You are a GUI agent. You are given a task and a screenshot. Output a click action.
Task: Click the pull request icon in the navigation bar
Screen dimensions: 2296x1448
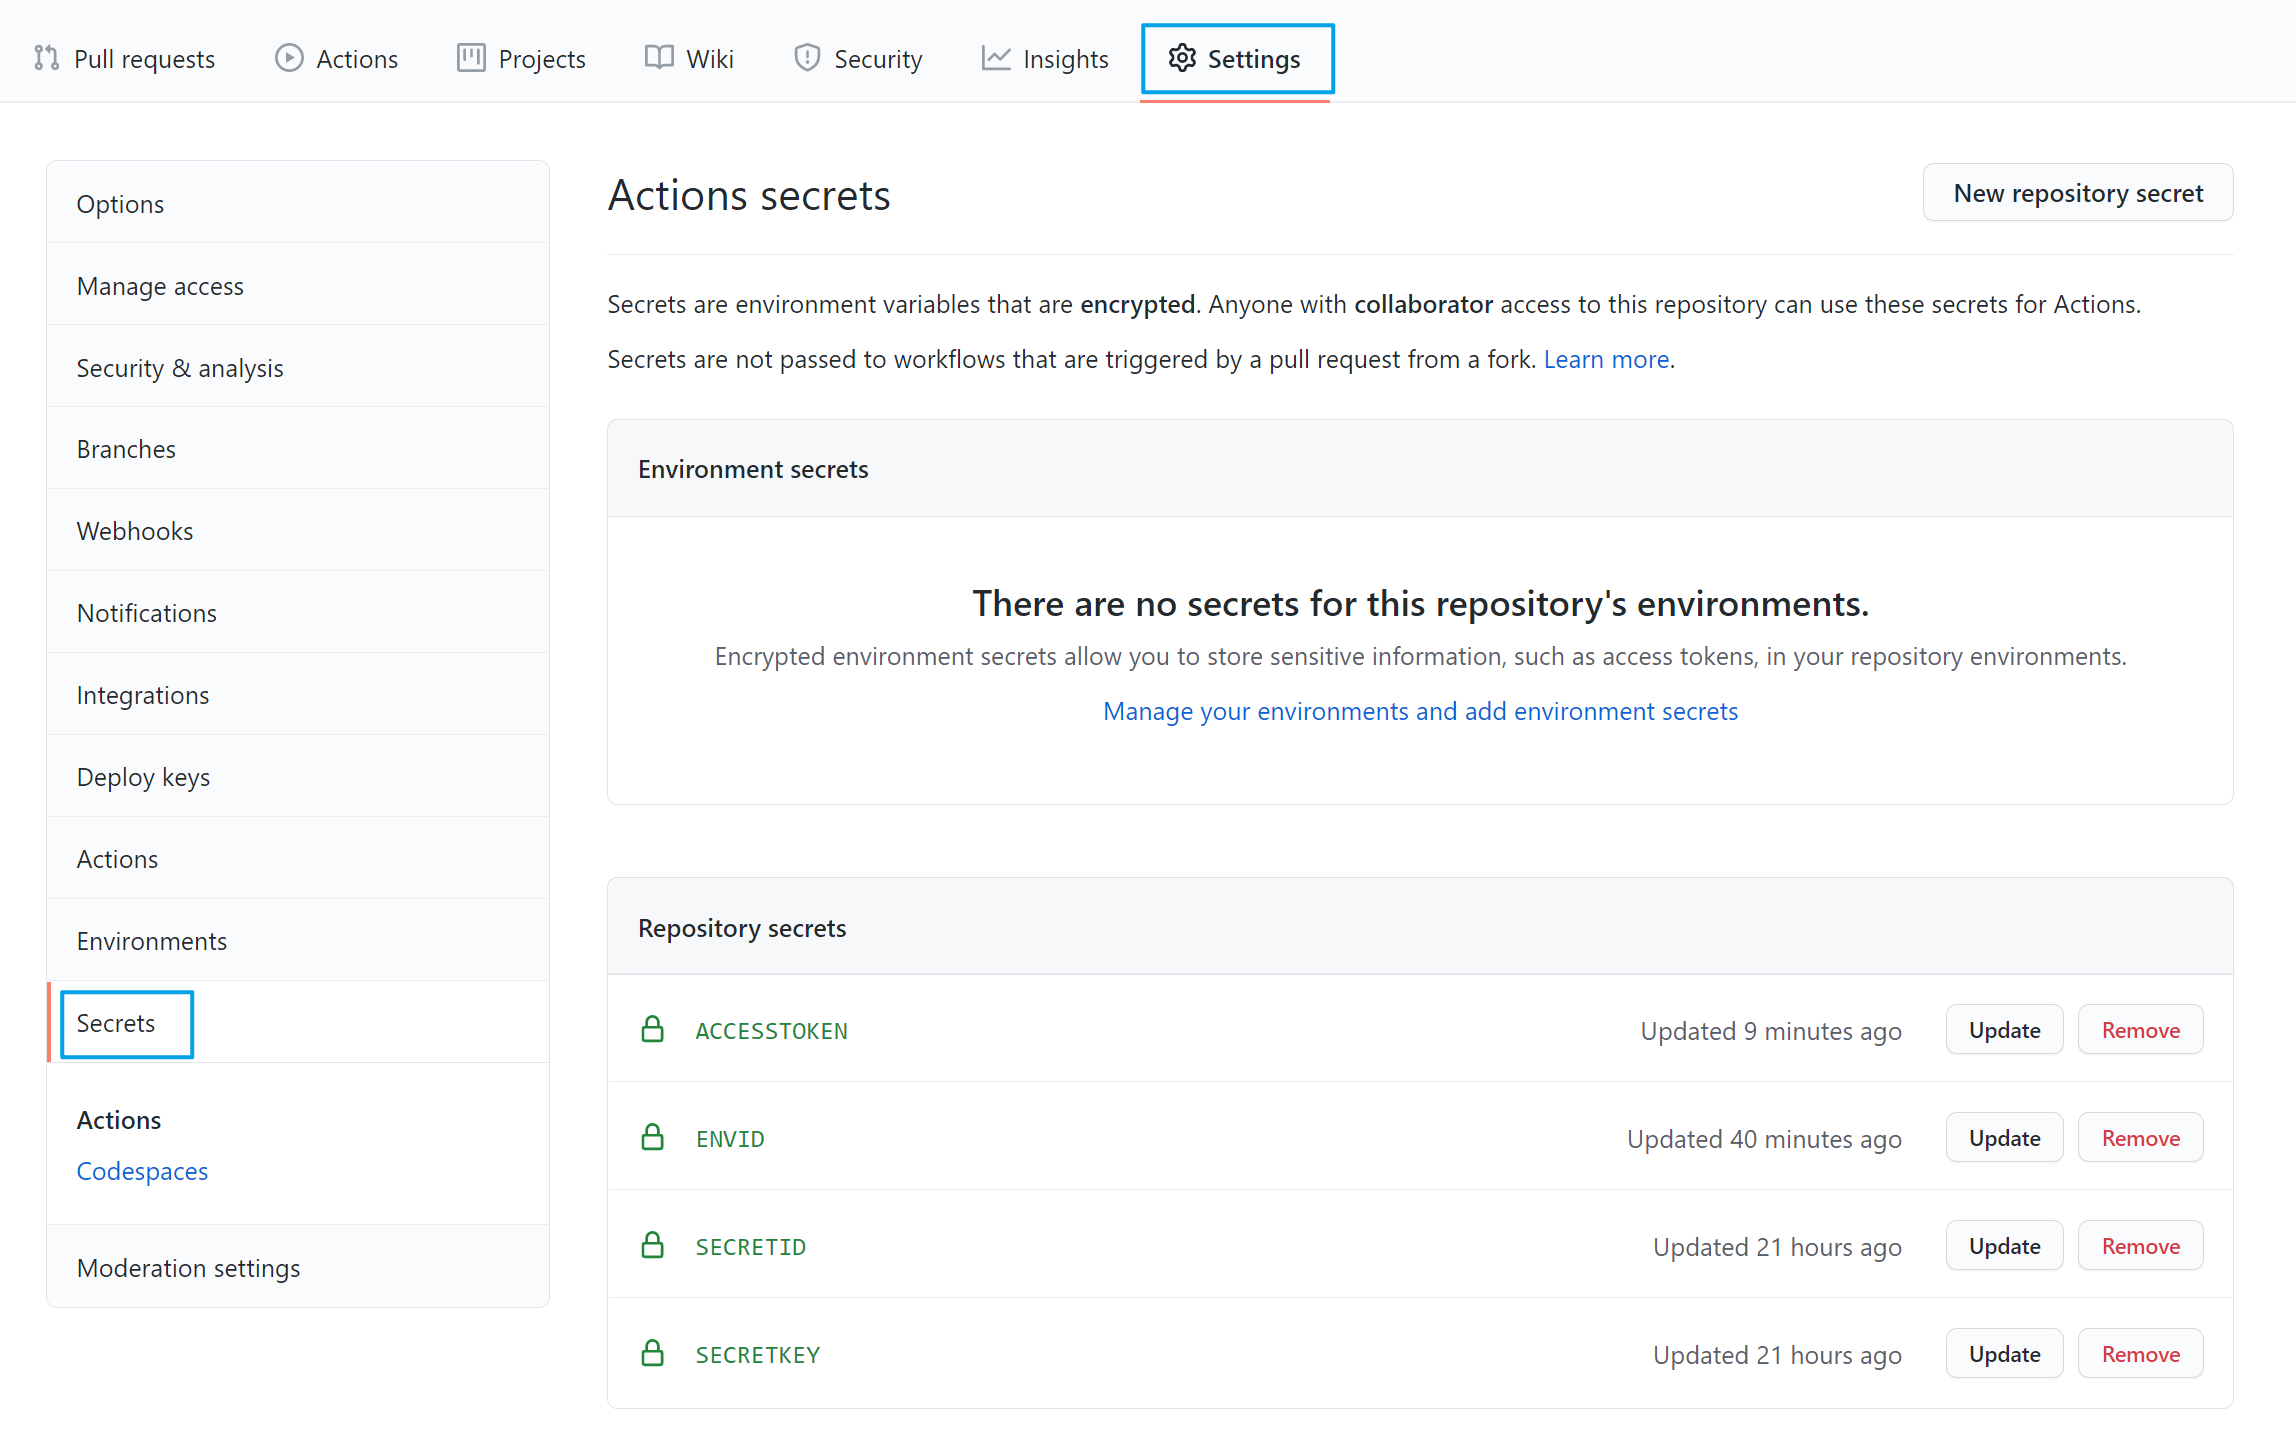(x=46, y=58)
